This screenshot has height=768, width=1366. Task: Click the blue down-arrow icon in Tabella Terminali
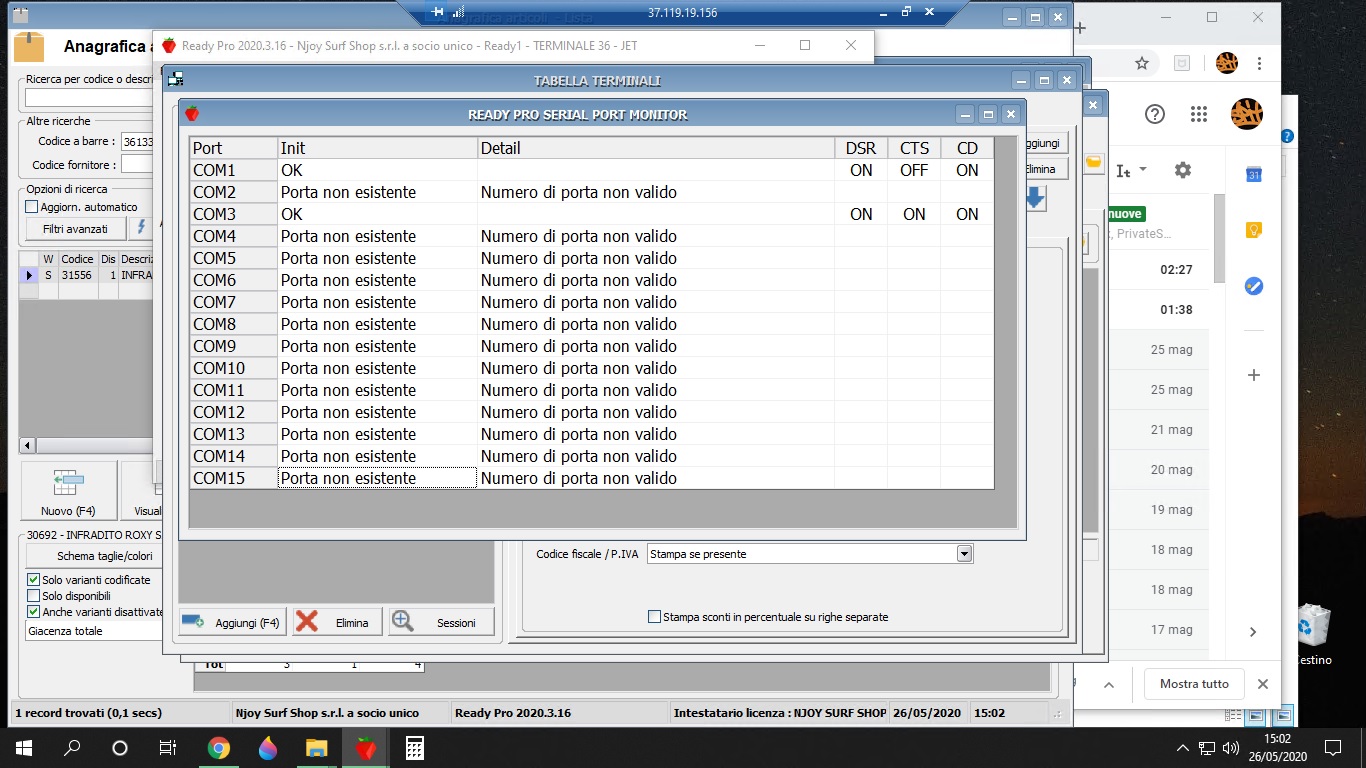[1035, 199]
